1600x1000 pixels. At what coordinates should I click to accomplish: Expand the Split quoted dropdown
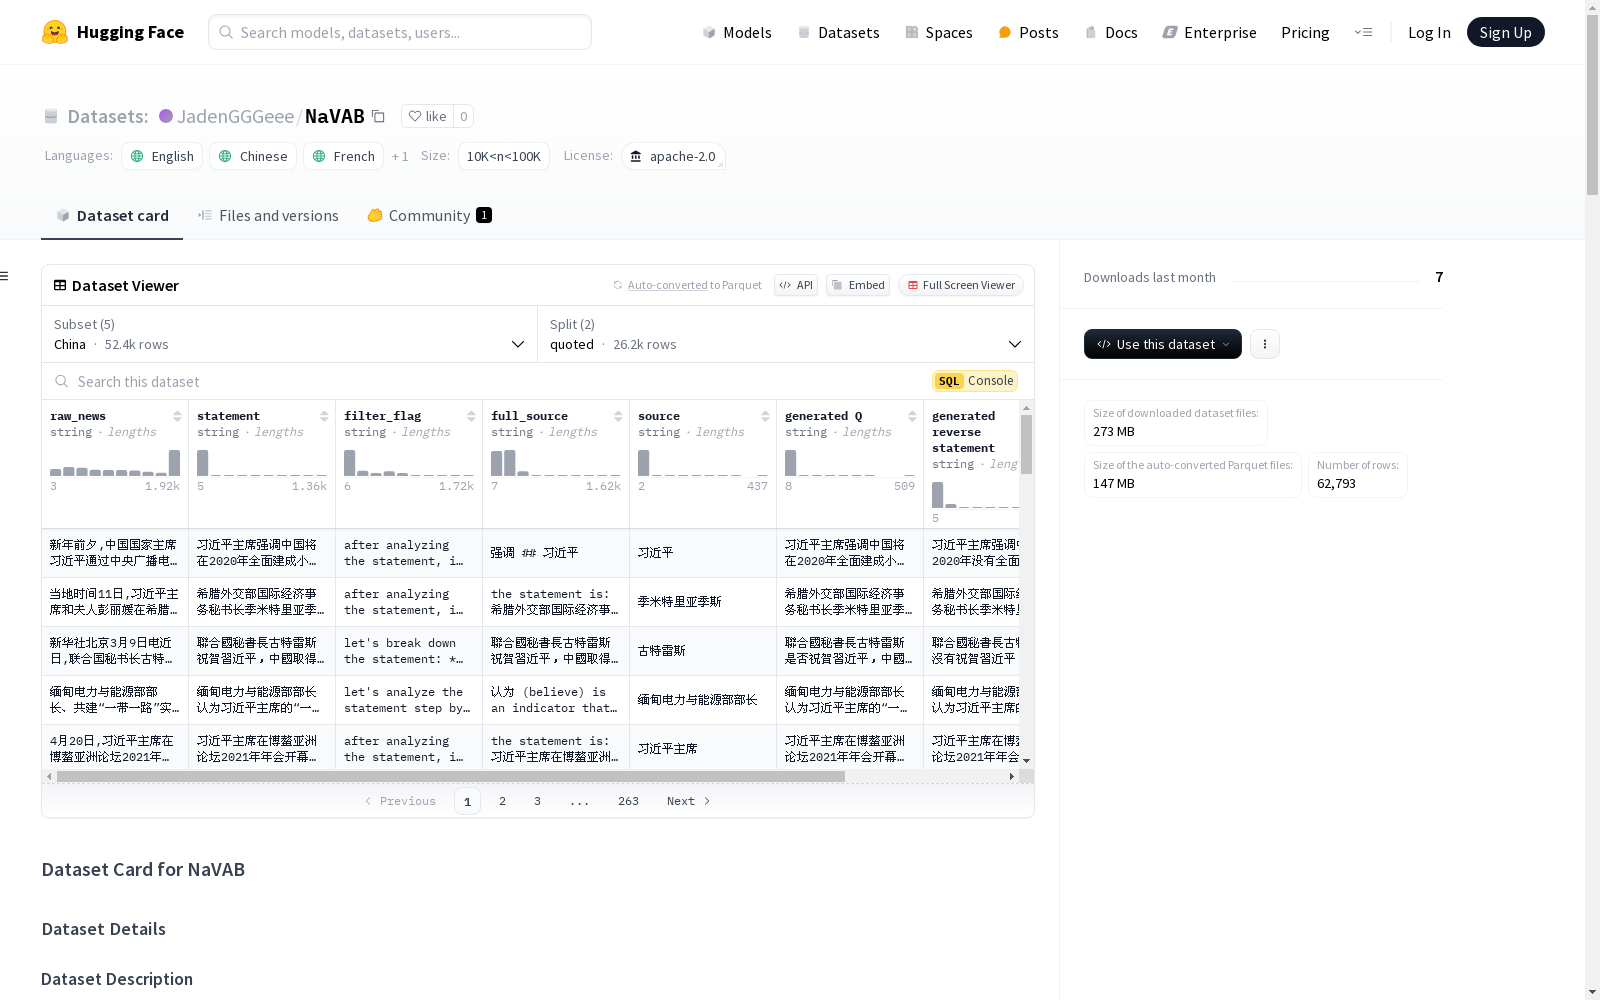click(786, 334)
